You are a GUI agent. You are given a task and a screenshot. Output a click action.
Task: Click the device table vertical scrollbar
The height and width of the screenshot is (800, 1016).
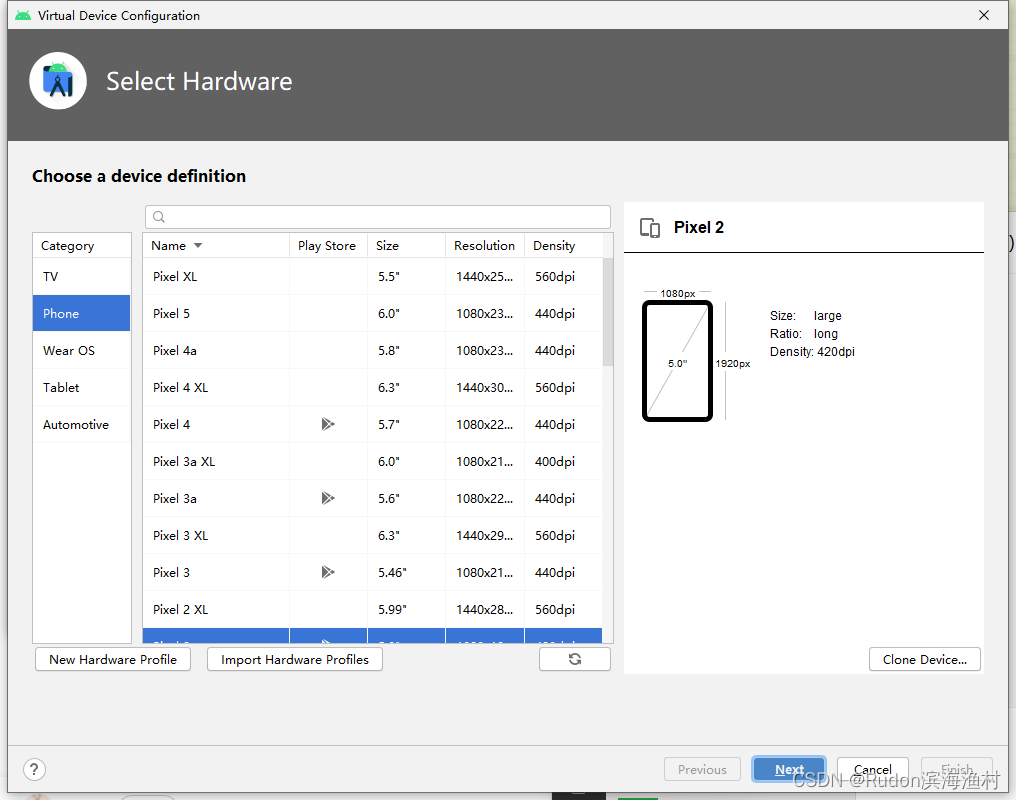coord(608,312)
